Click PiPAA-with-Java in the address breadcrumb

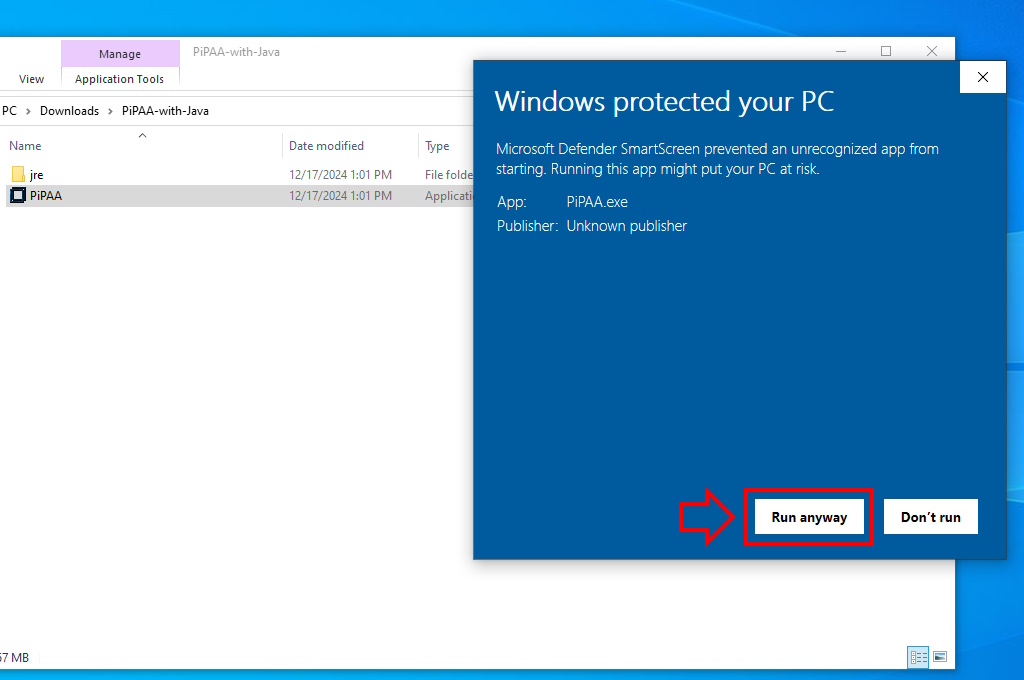[165, 111]
